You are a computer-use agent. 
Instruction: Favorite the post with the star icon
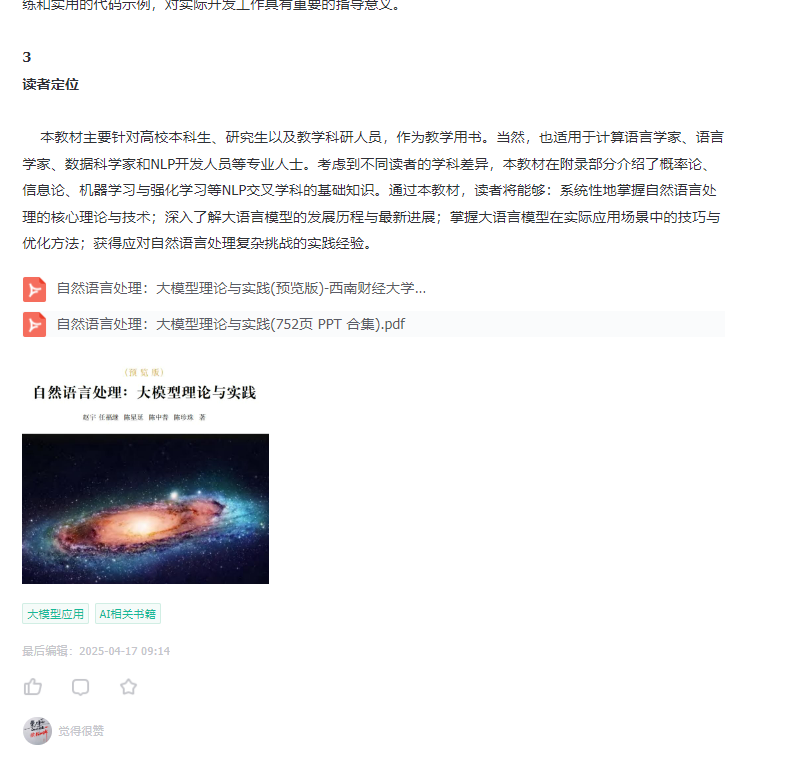click(129, 687)
